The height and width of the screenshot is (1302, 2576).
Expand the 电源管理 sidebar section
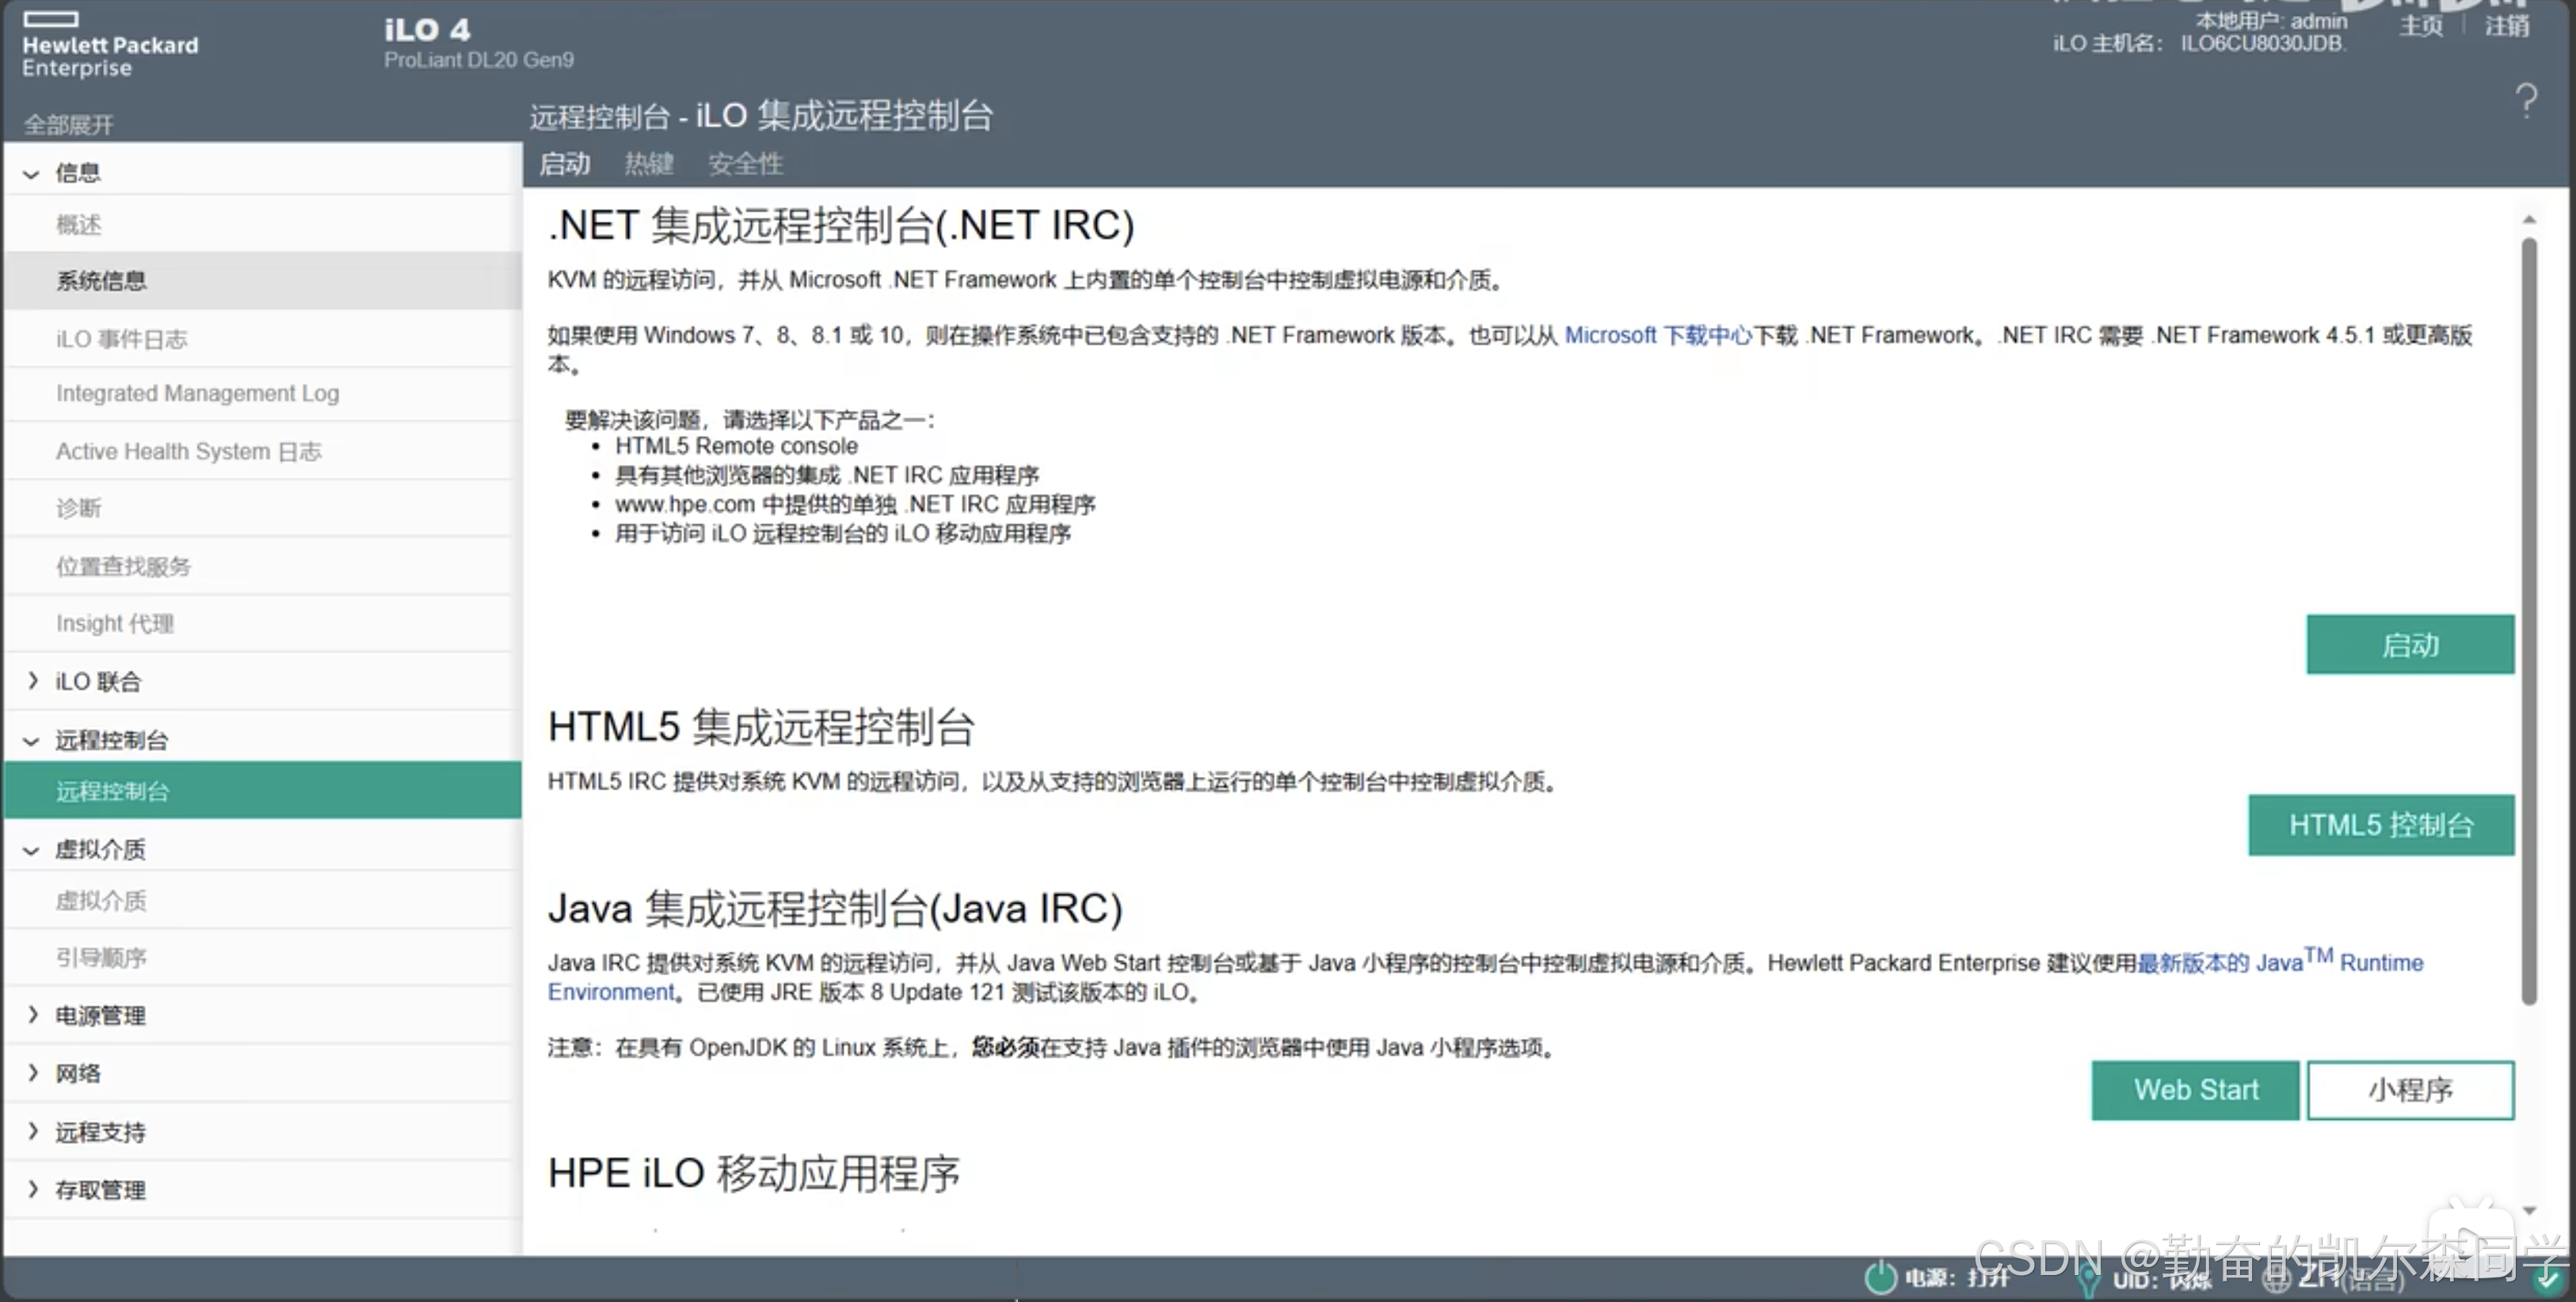(33, 1015)
